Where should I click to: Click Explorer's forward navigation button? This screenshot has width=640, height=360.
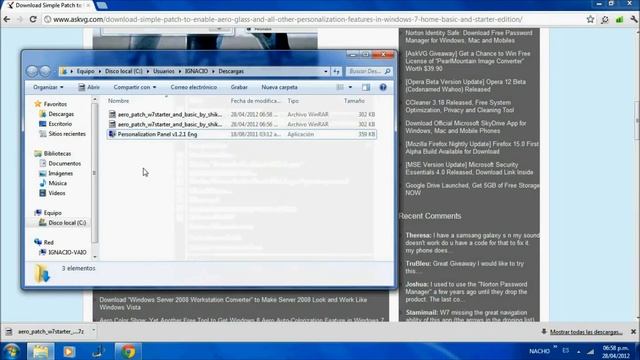[45, 71]
